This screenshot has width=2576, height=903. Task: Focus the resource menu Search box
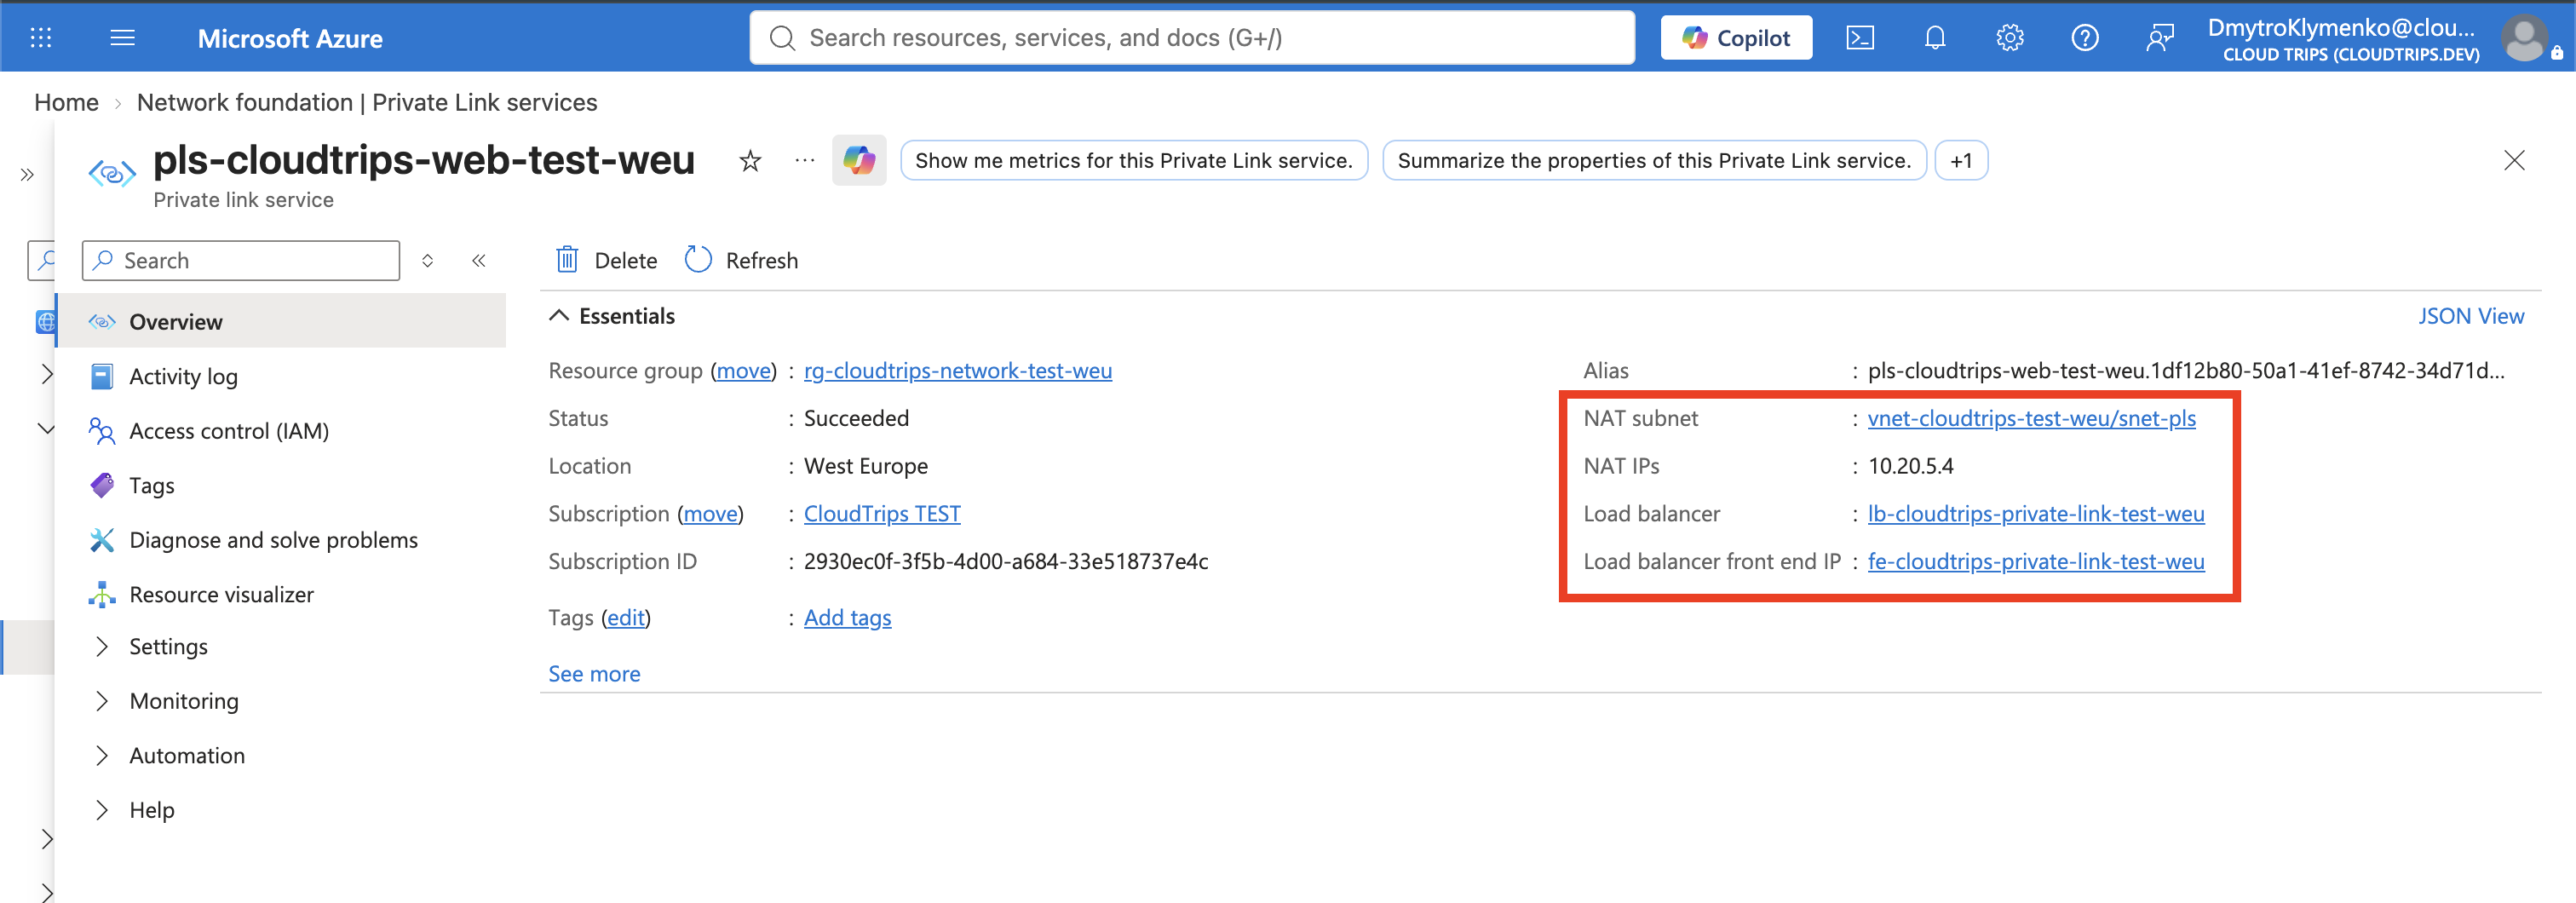[241, 260]
